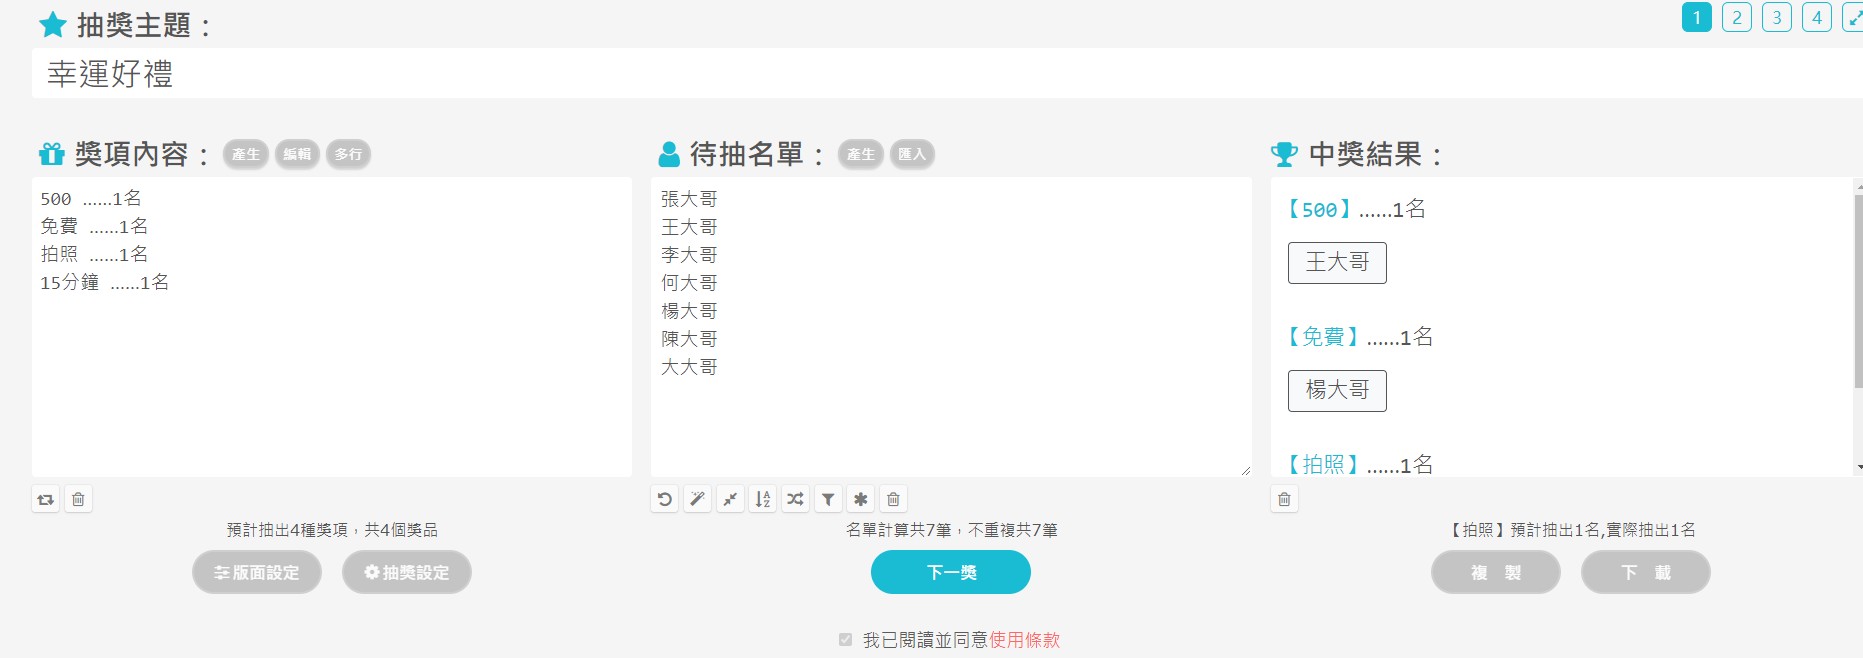Switch to page tab 2
This screenshot has height=658, width=1863.
click(1736, 17)
